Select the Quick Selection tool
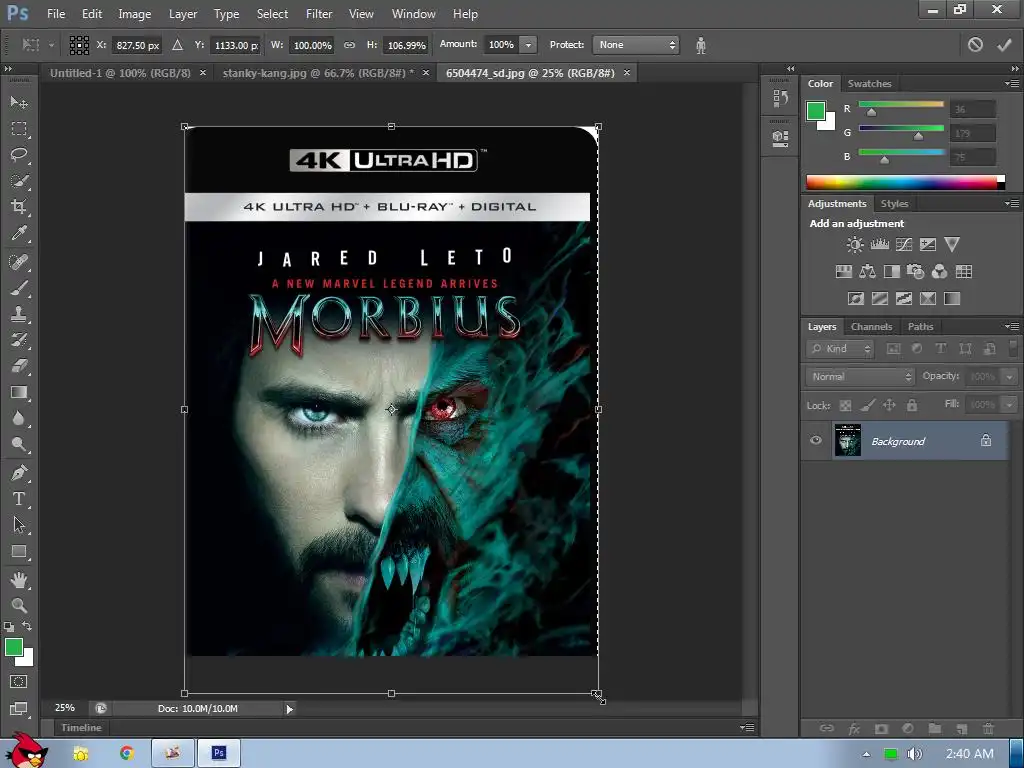 click(x=19, y=181)
